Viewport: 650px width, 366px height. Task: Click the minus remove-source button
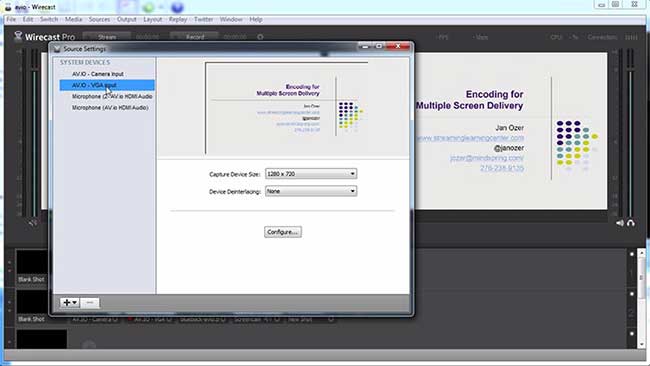click(90, 303)
